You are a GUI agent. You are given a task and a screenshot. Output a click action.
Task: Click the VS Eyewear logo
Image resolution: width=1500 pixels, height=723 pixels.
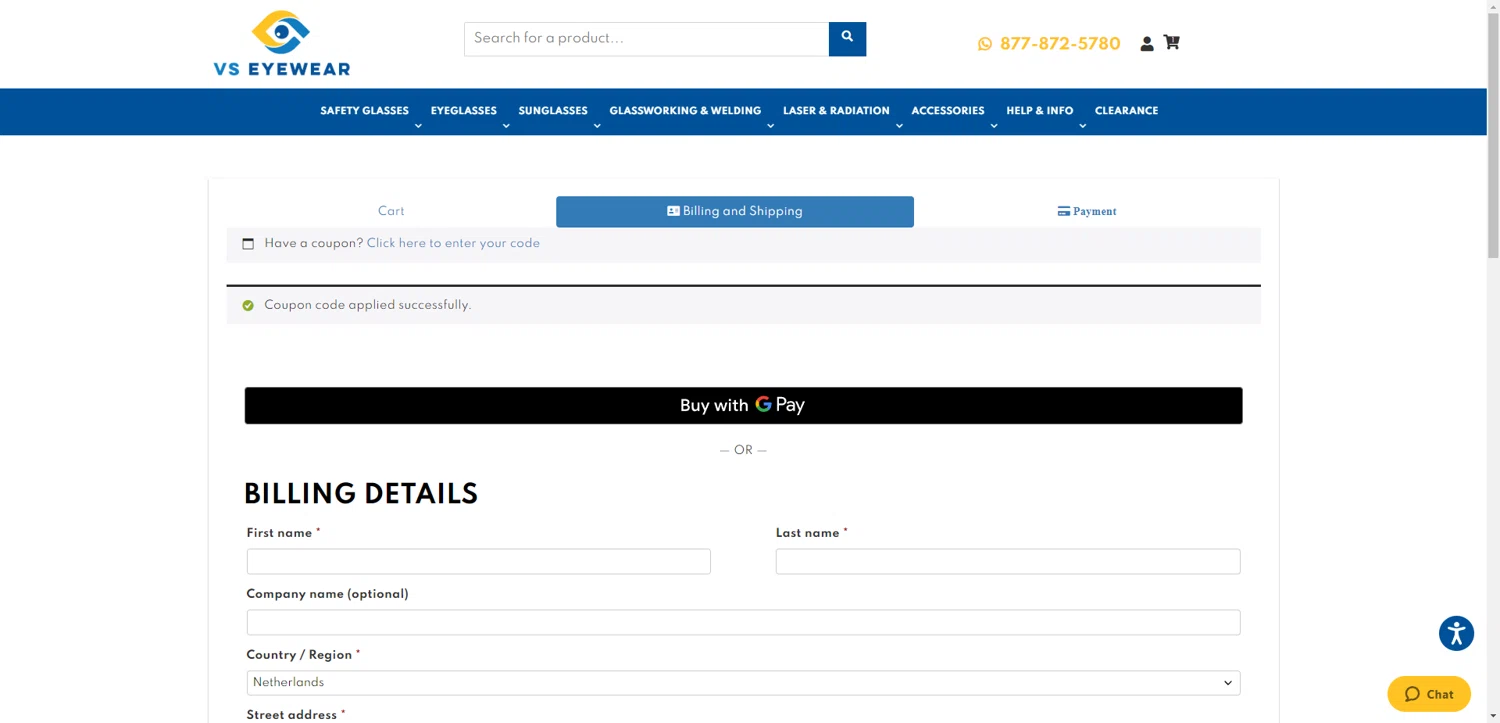[282, 43]
